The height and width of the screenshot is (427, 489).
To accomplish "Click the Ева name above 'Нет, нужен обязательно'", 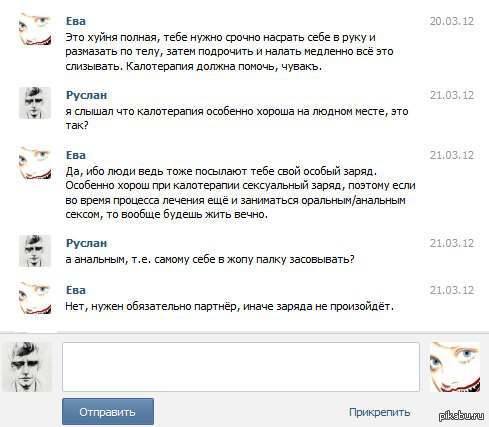I will tap(76, 290).
